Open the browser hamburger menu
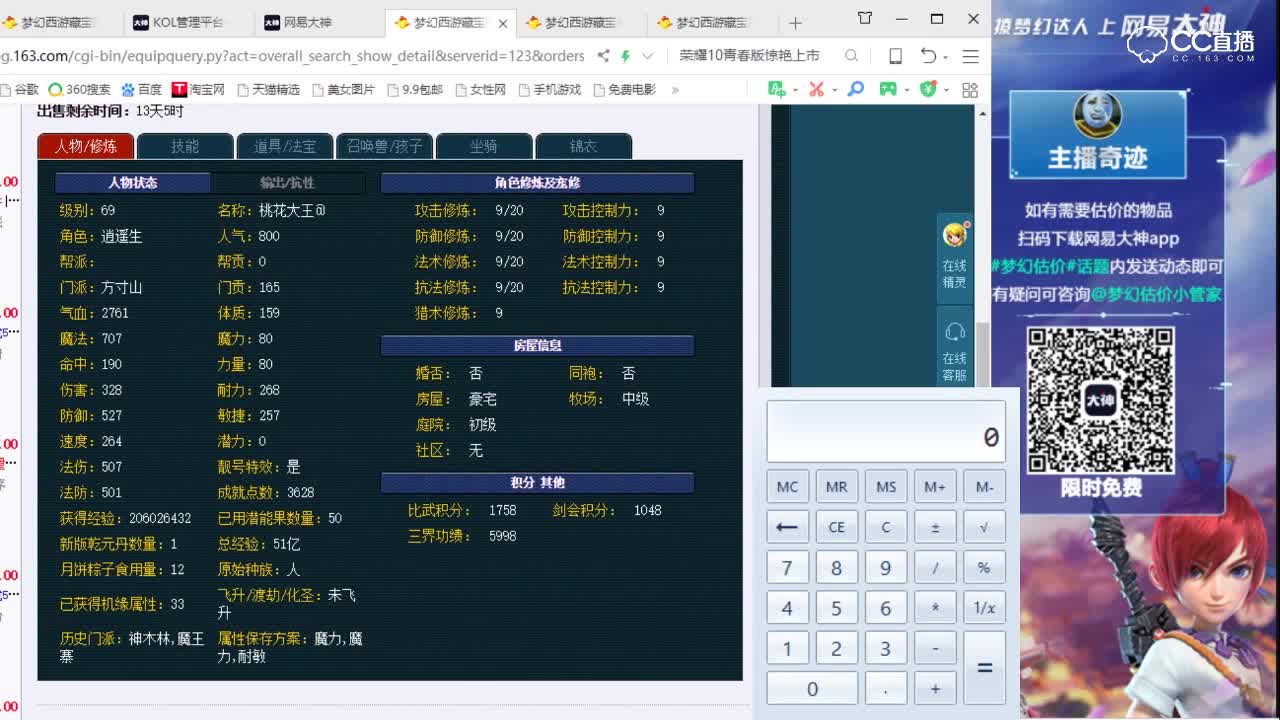The image size is (1280, 720). [x=970, y=56]
